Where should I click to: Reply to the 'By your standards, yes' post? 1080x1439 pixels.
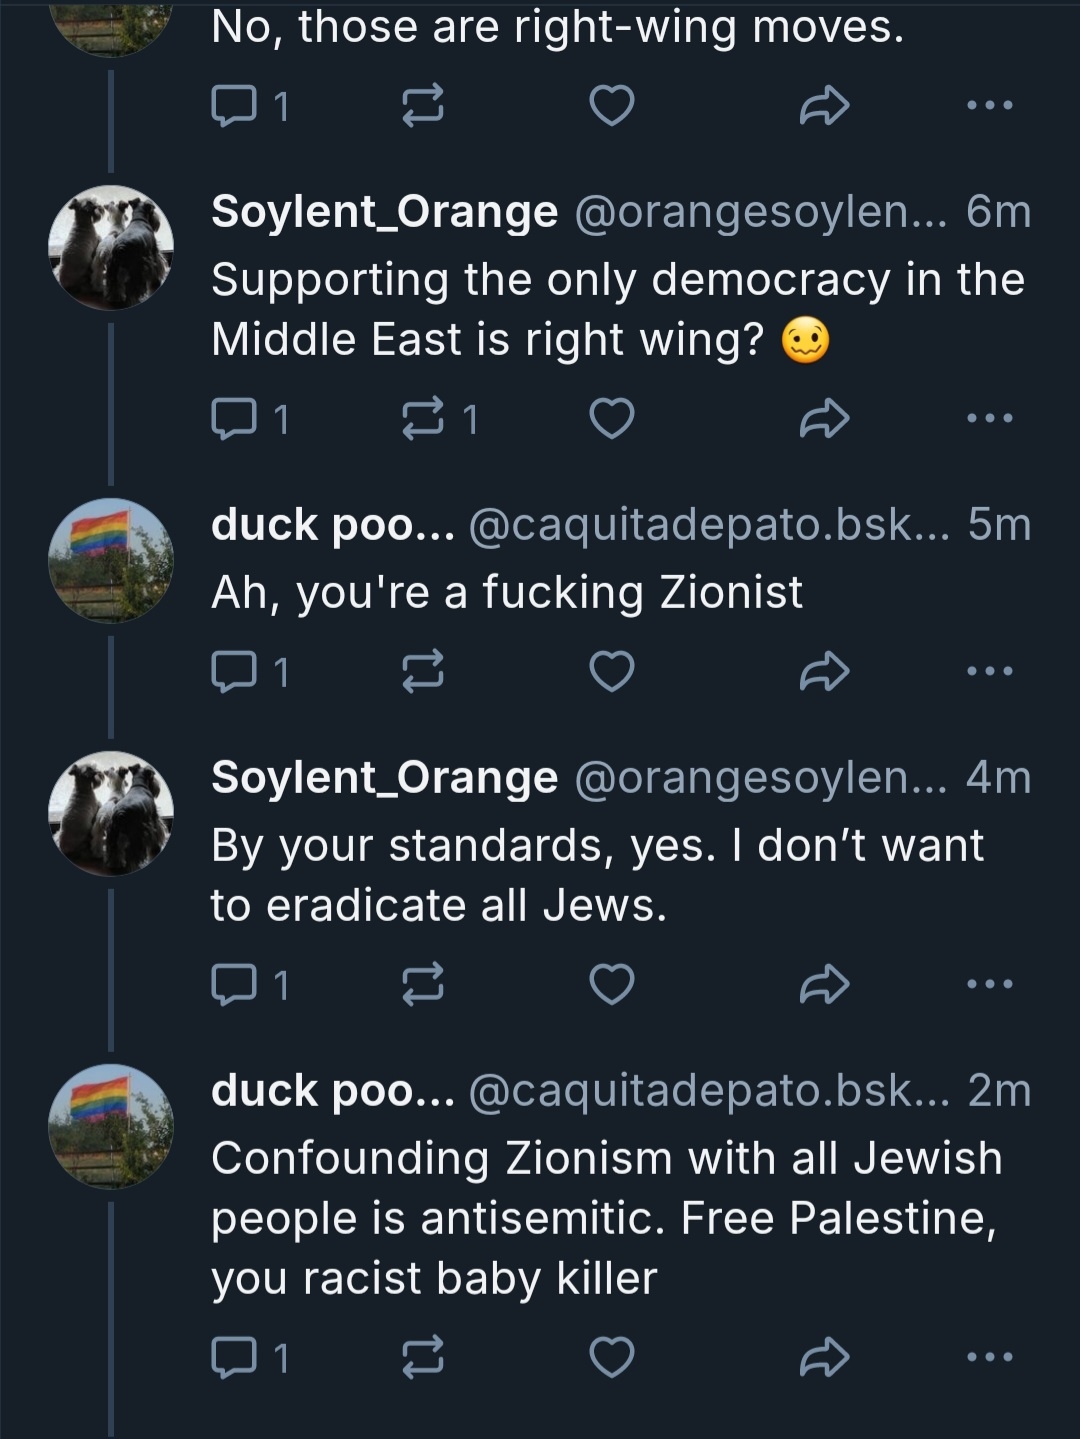click(233, 985)
